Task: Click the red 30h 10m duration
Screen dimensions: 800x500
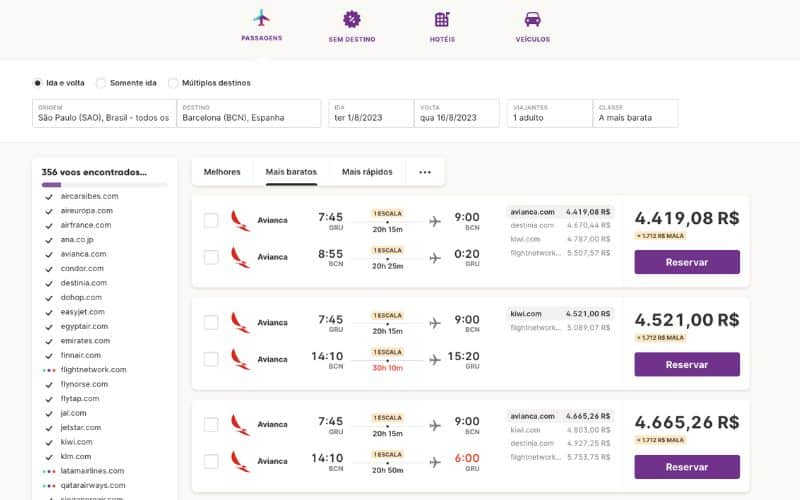Action: click(x=387, y=368)
